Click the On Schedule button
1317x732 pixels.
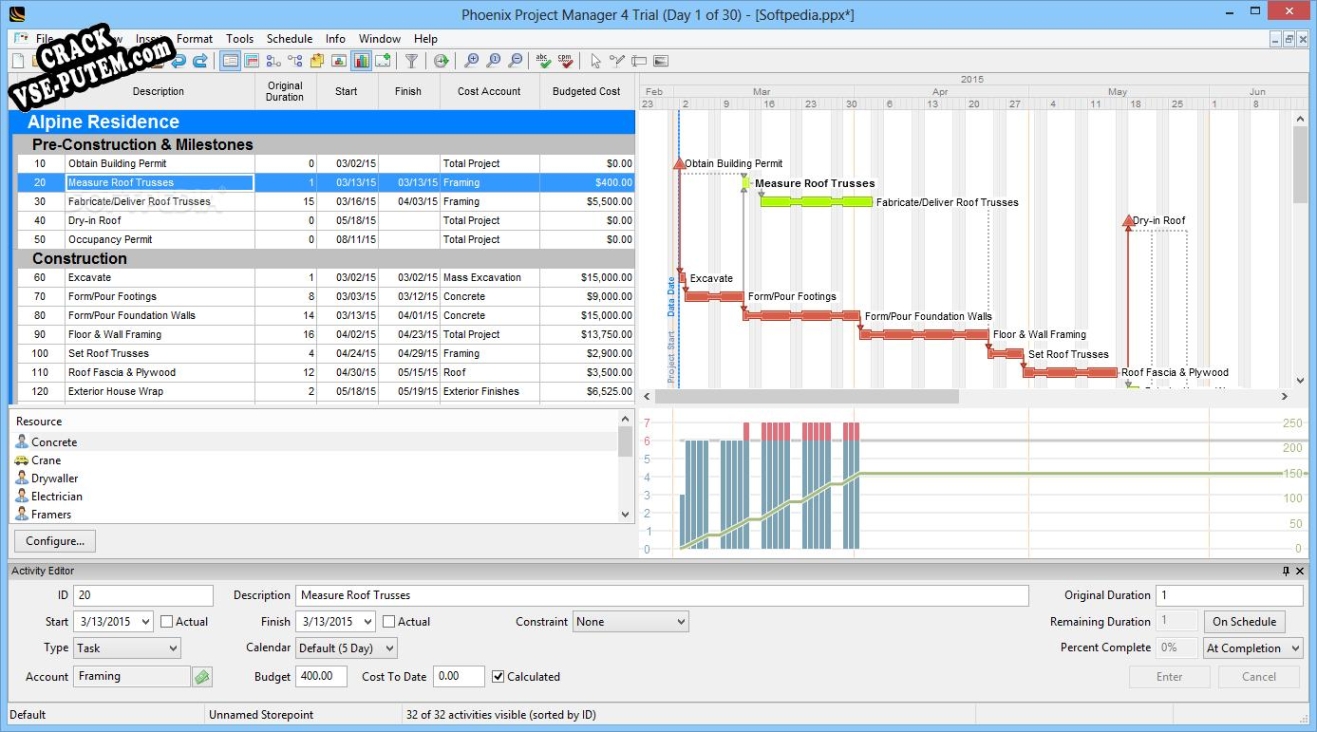pyautogui.click(x=1245, y=622)
